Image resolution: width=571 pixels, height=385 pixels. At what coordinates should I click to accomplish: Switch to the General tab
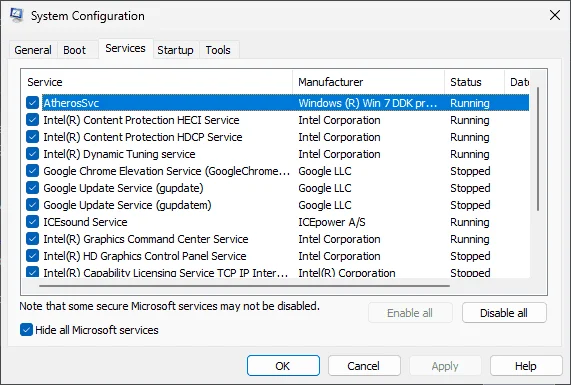coord(33,50)
